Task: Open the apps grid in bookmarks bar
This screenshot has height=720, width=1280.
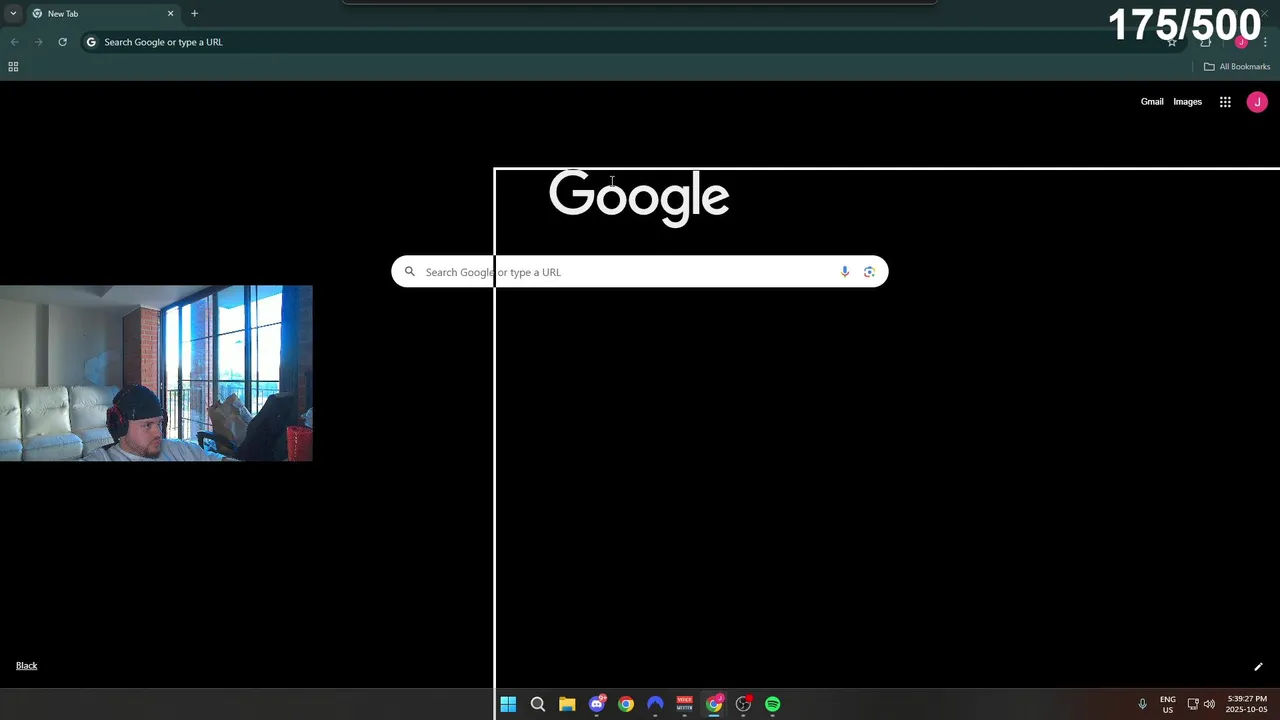Action: 13,67
